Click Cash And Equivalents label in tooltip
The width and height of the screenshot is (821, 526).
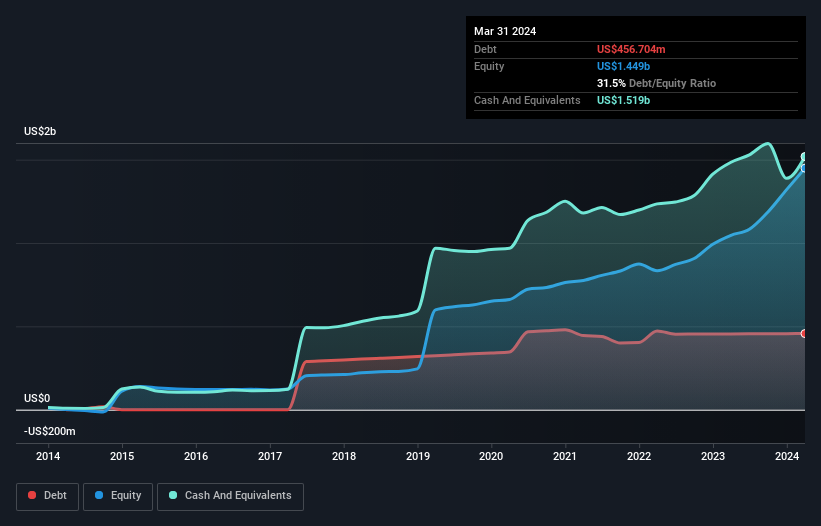527,100
